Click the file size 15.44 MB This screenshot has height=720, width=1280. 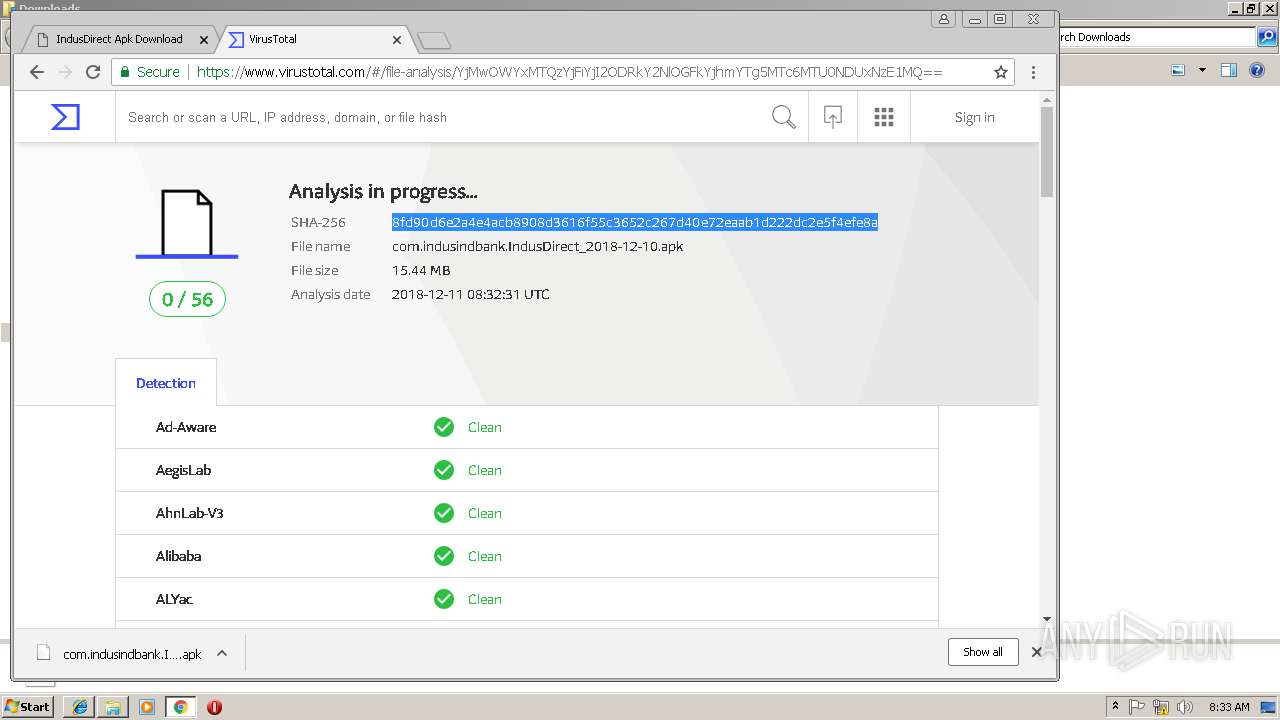pyautogui.click(x=421, y=270)
